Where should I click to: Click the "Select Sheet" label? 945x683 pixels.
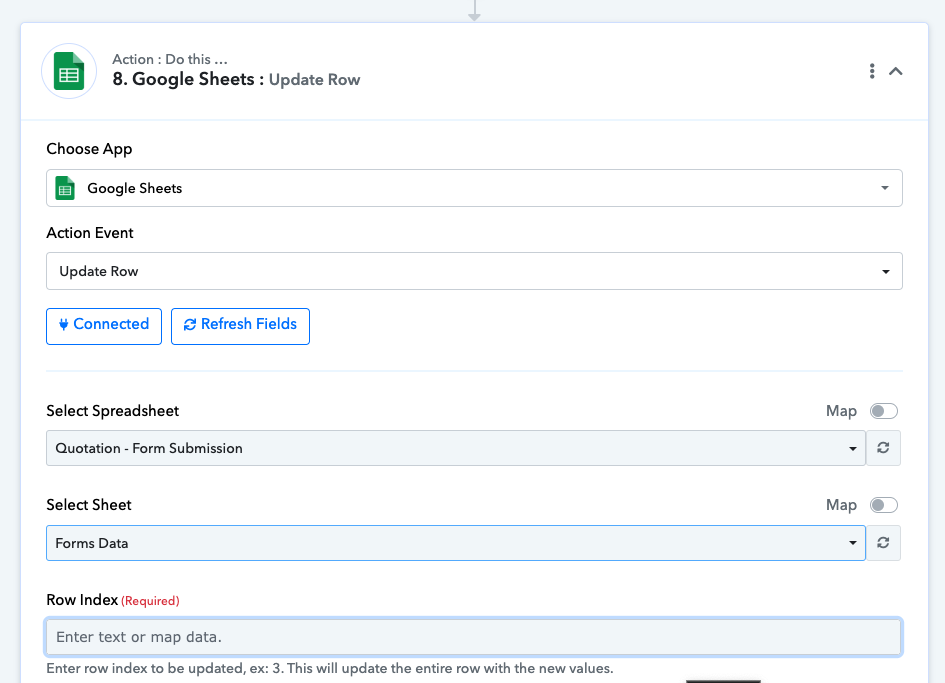pyautogui.click(x=89, y=505)
